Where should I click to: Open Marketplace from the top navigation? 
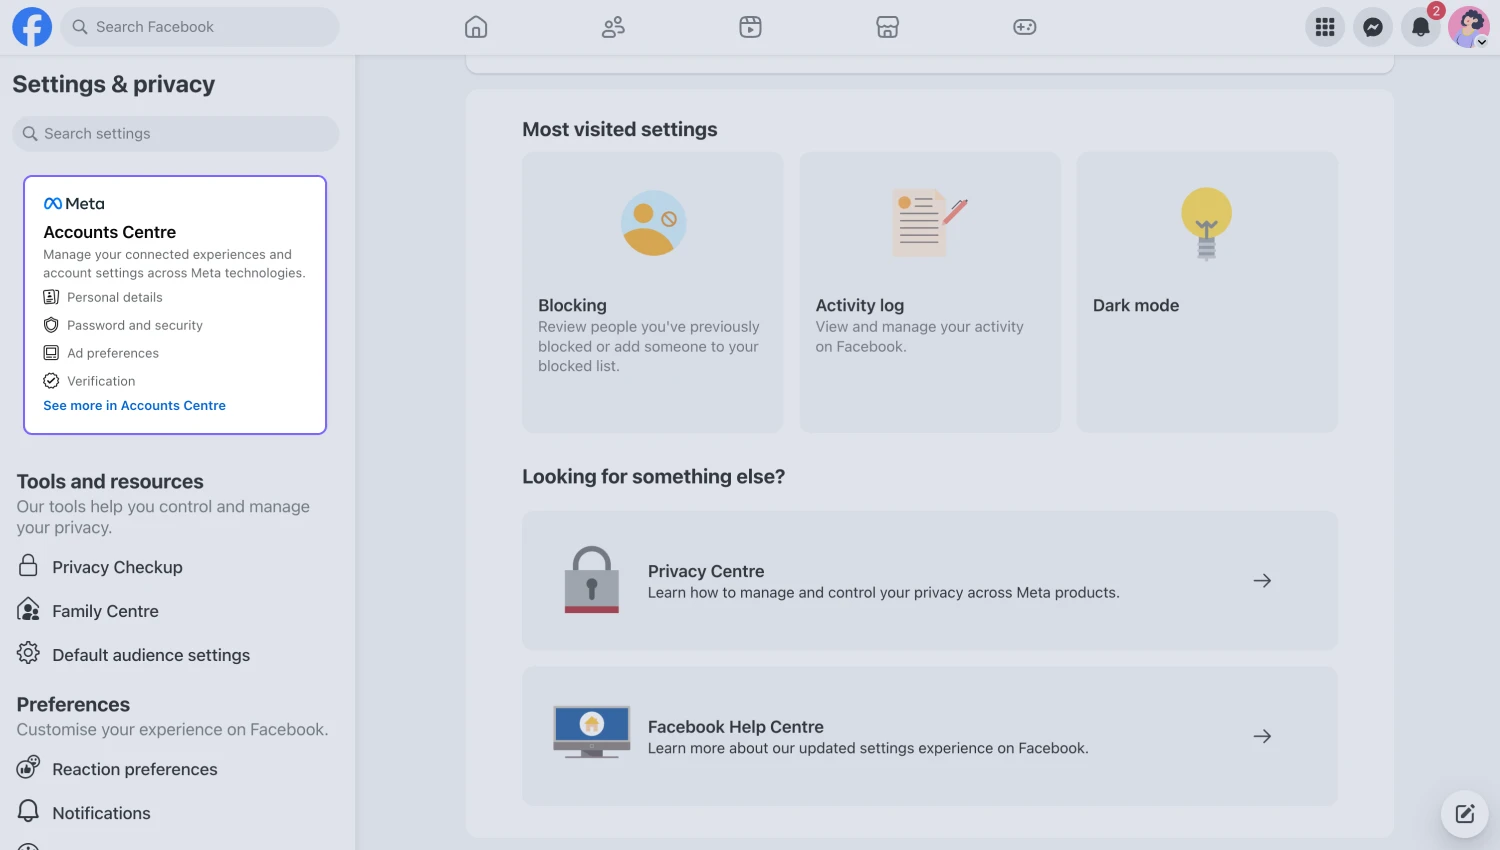pyautogui.click(x=887, y=27)
